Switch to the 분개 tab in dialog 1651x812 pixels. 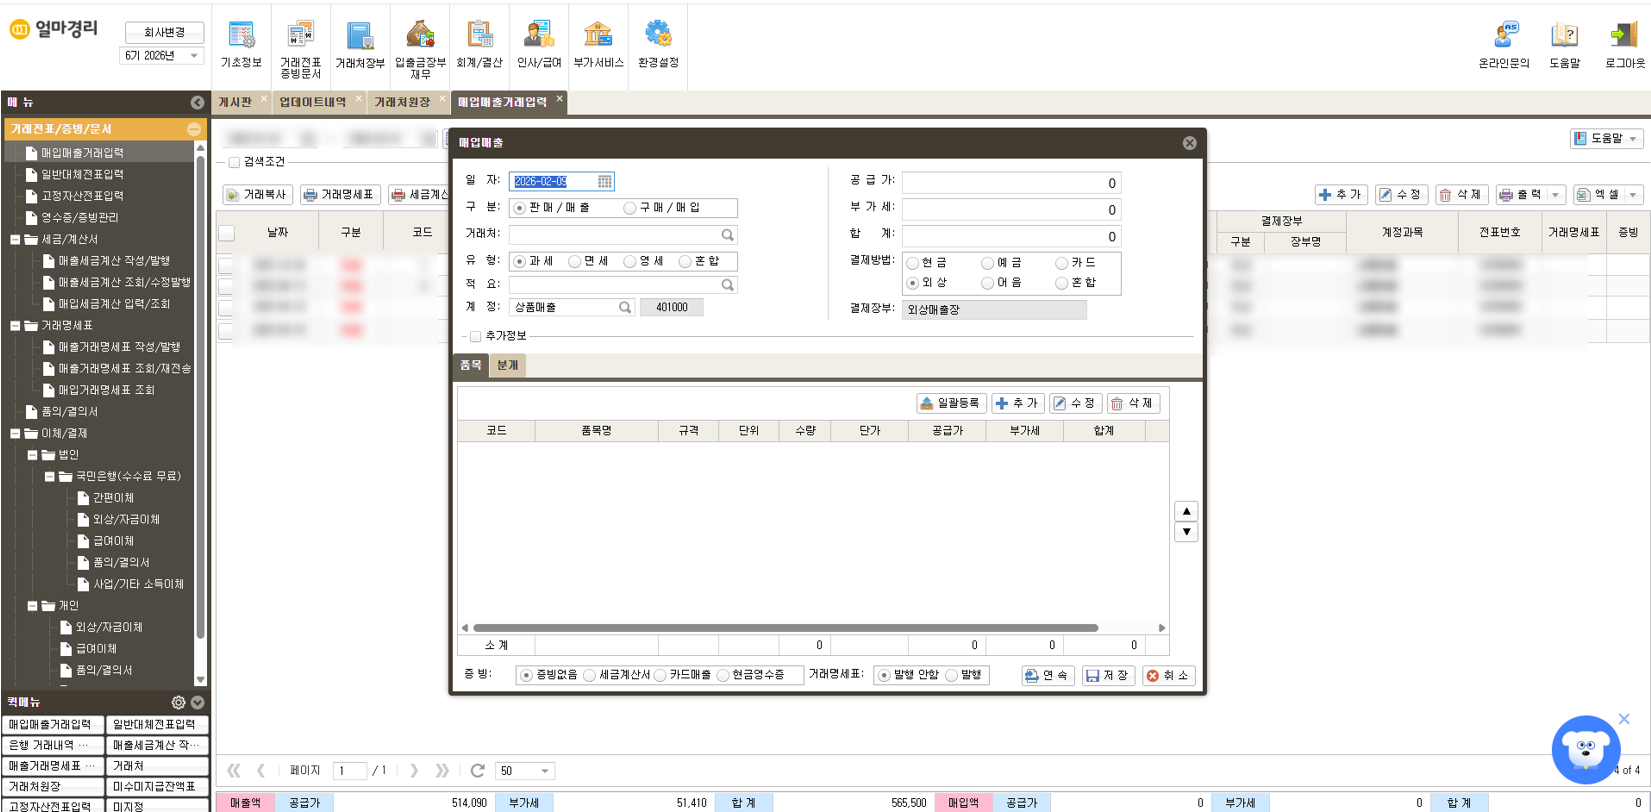[x=508, y=366]
